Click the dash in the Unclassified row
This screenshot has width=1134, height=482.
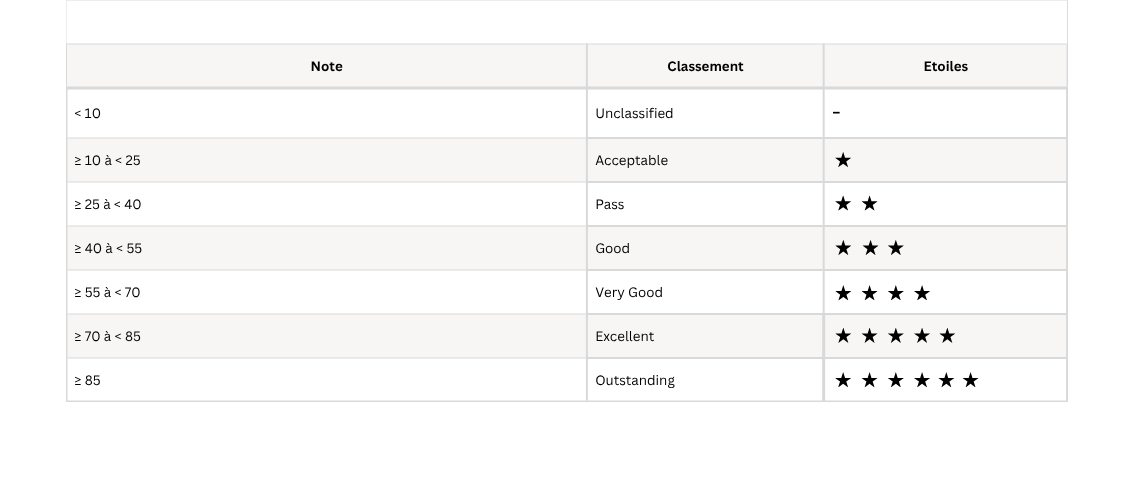pos(836,113)
